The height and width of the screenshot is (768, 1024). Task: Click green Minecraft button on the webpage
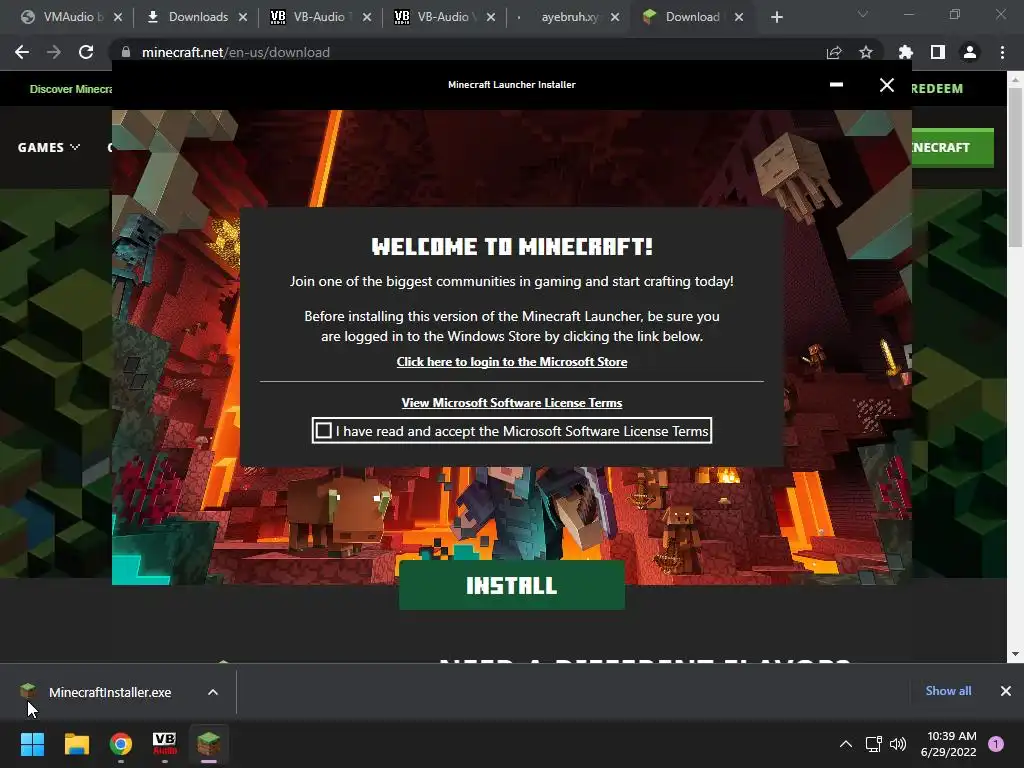pyautogui.click(x=952, y=148)
